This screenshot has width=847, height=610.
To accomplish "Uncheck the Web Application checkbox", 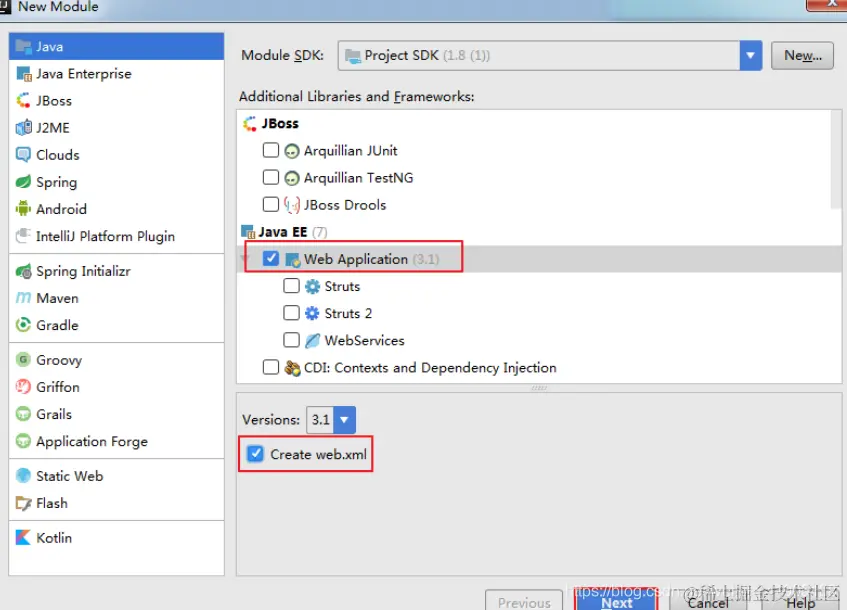I will (271, 258).
